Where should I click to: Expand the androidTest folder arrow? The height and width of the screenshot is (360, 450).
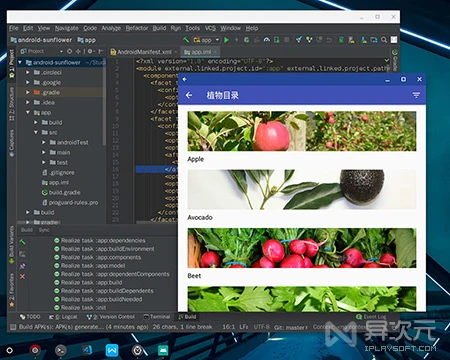[x=44, y=142]
